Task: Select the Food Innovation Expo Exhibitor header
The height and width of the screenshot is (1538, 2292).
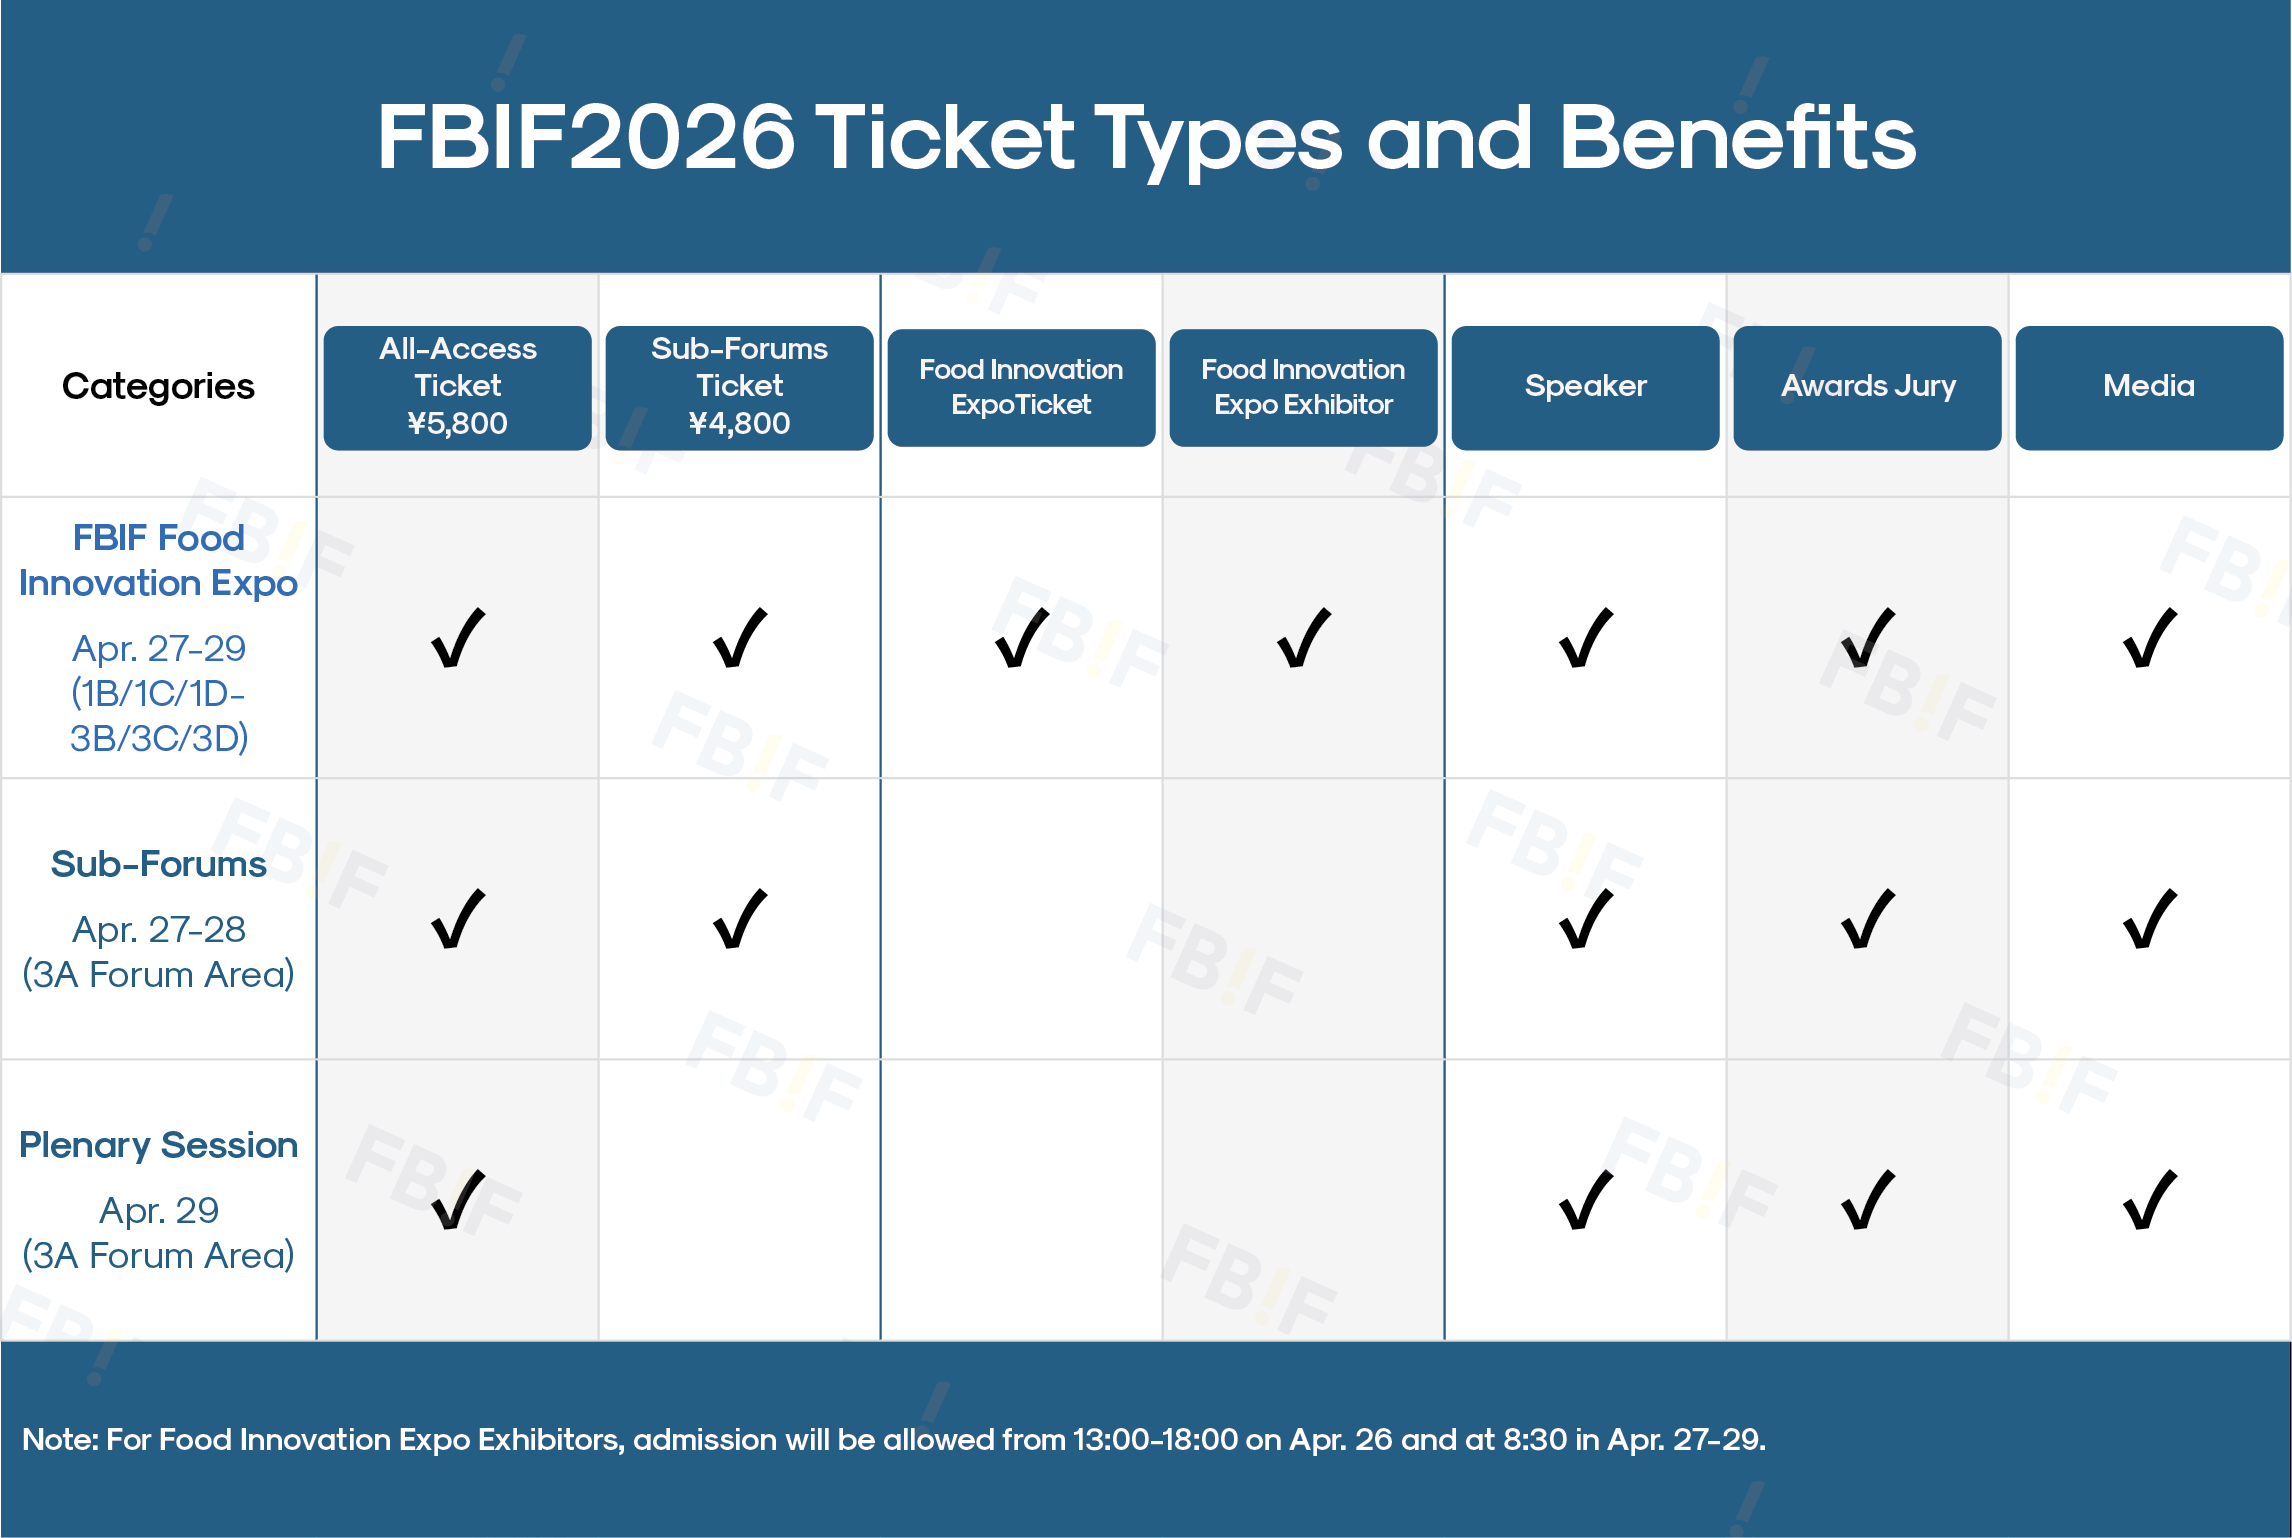Action: pos(1303,387)
